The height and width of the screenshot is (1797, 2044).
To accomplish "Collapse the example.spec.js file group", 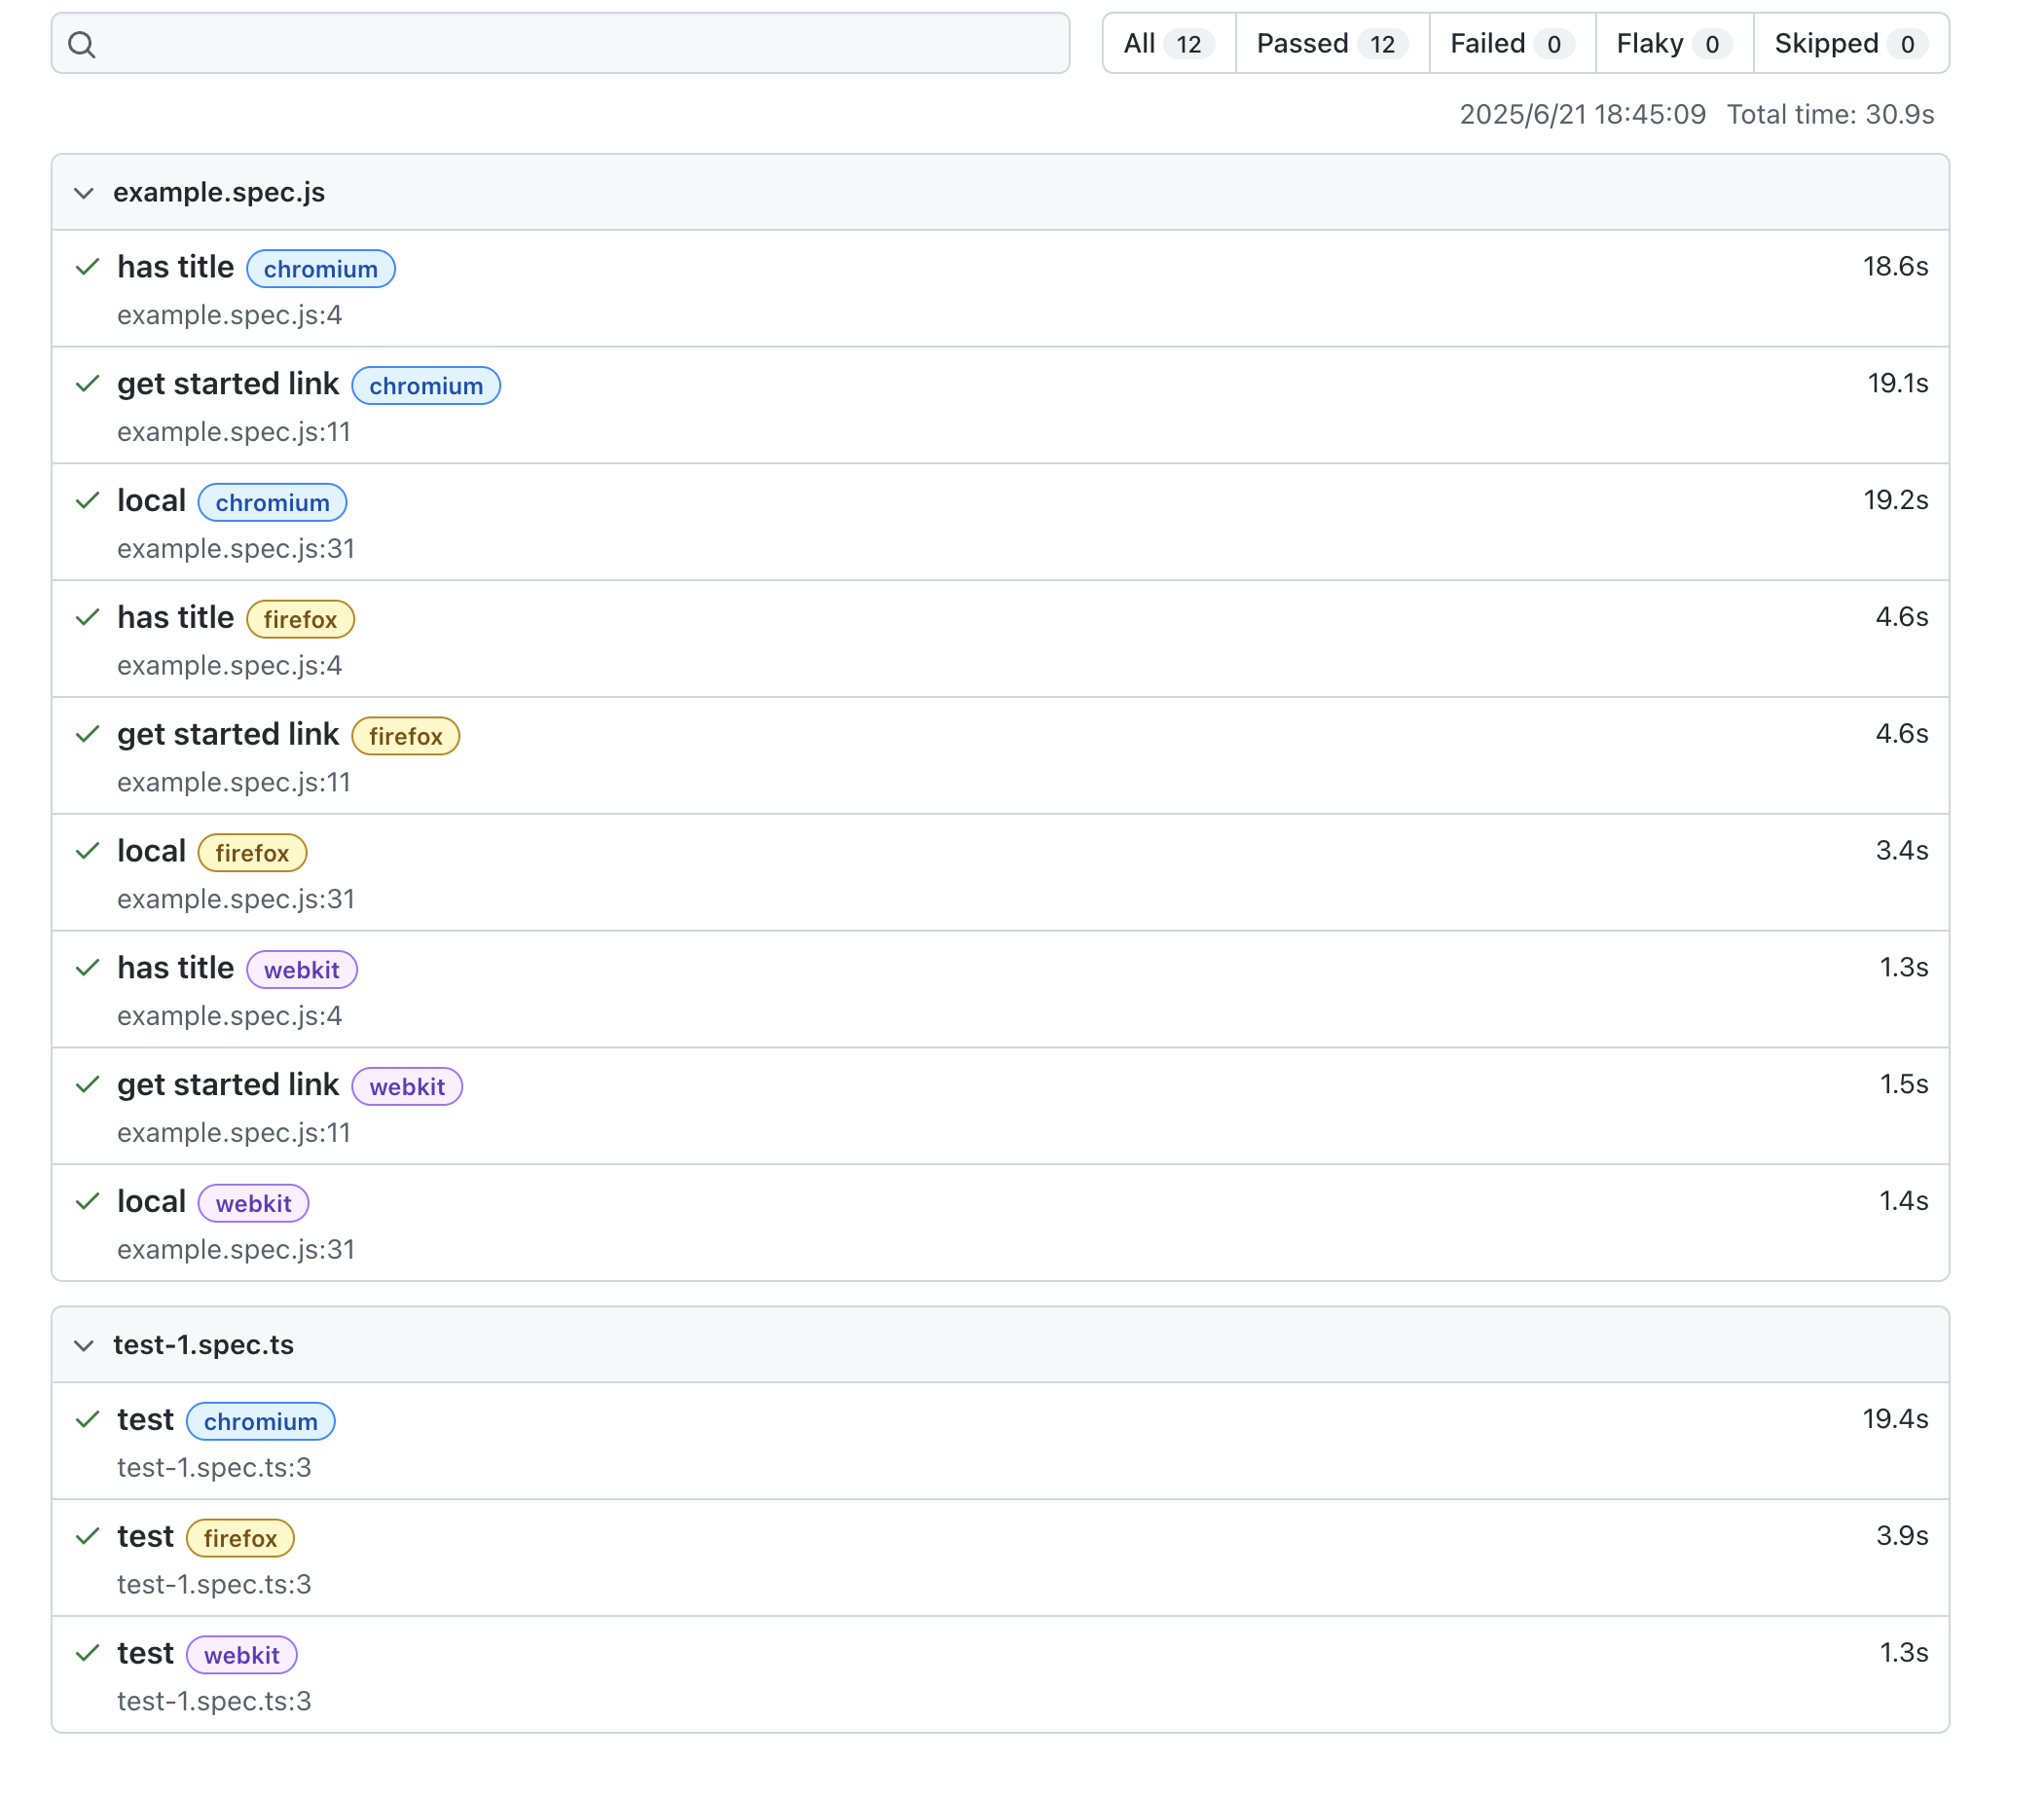I will (84, 193).
